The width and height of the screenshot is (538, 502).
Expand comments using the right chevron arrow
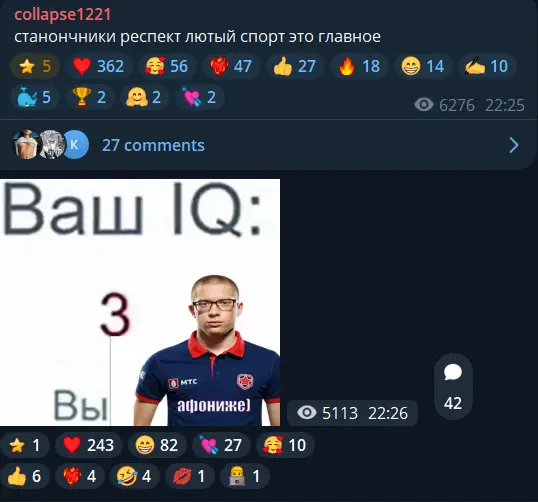pos(514,145)
